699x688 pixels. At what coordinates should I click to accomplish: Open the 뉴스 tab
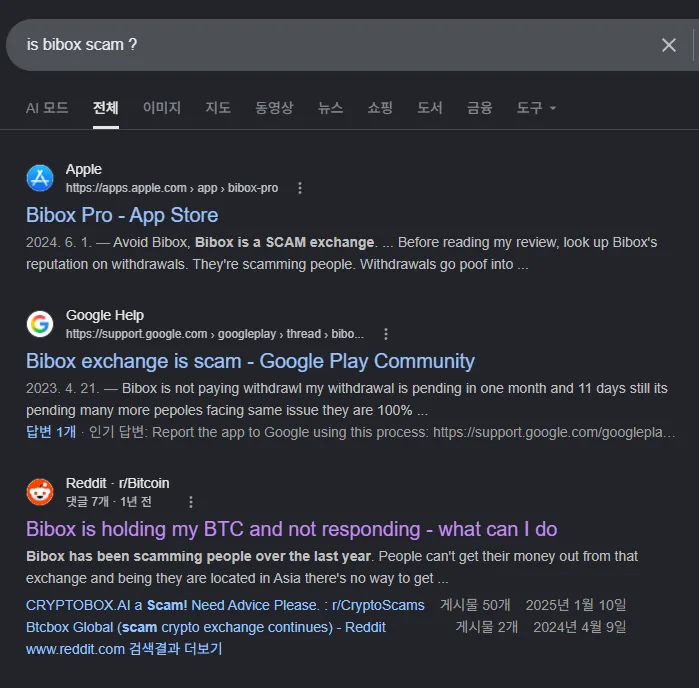click(x=330, y=107)
